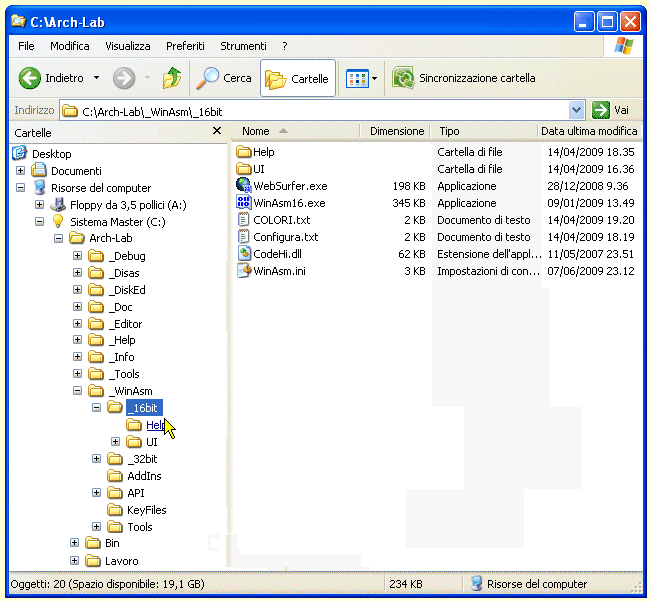
Task: Click Sincronizzazione cartella toolbar icon
Action: (x=403, y=78)
